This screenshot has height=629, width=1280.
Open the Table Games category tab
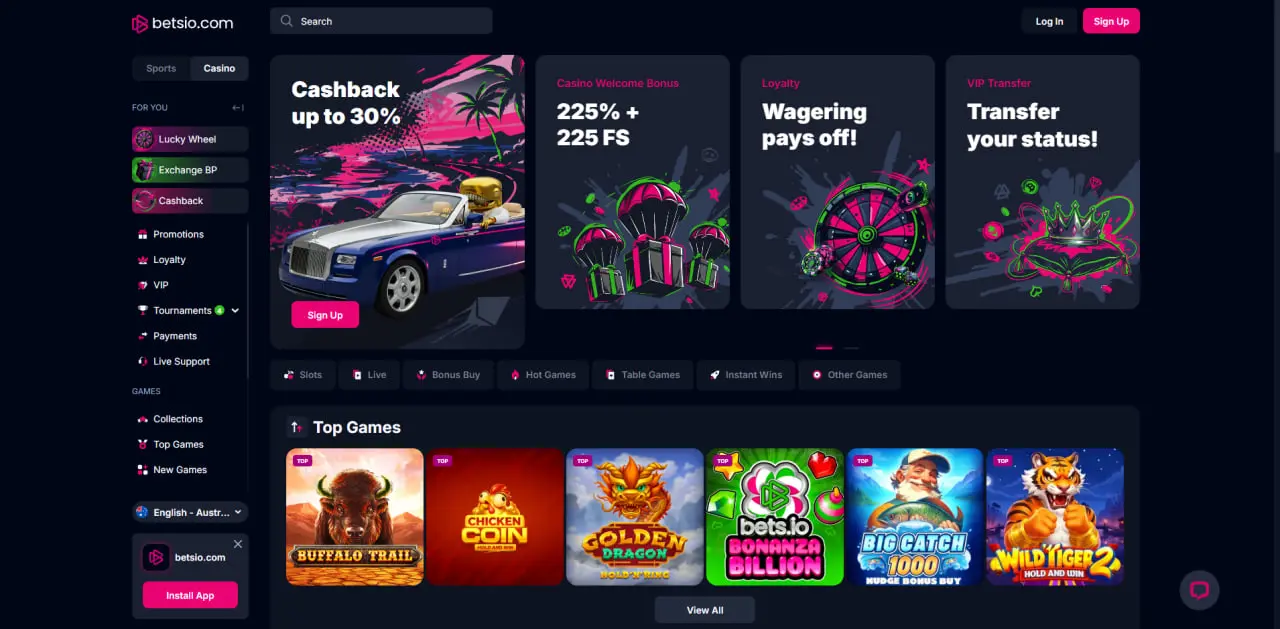pos(641,375)
